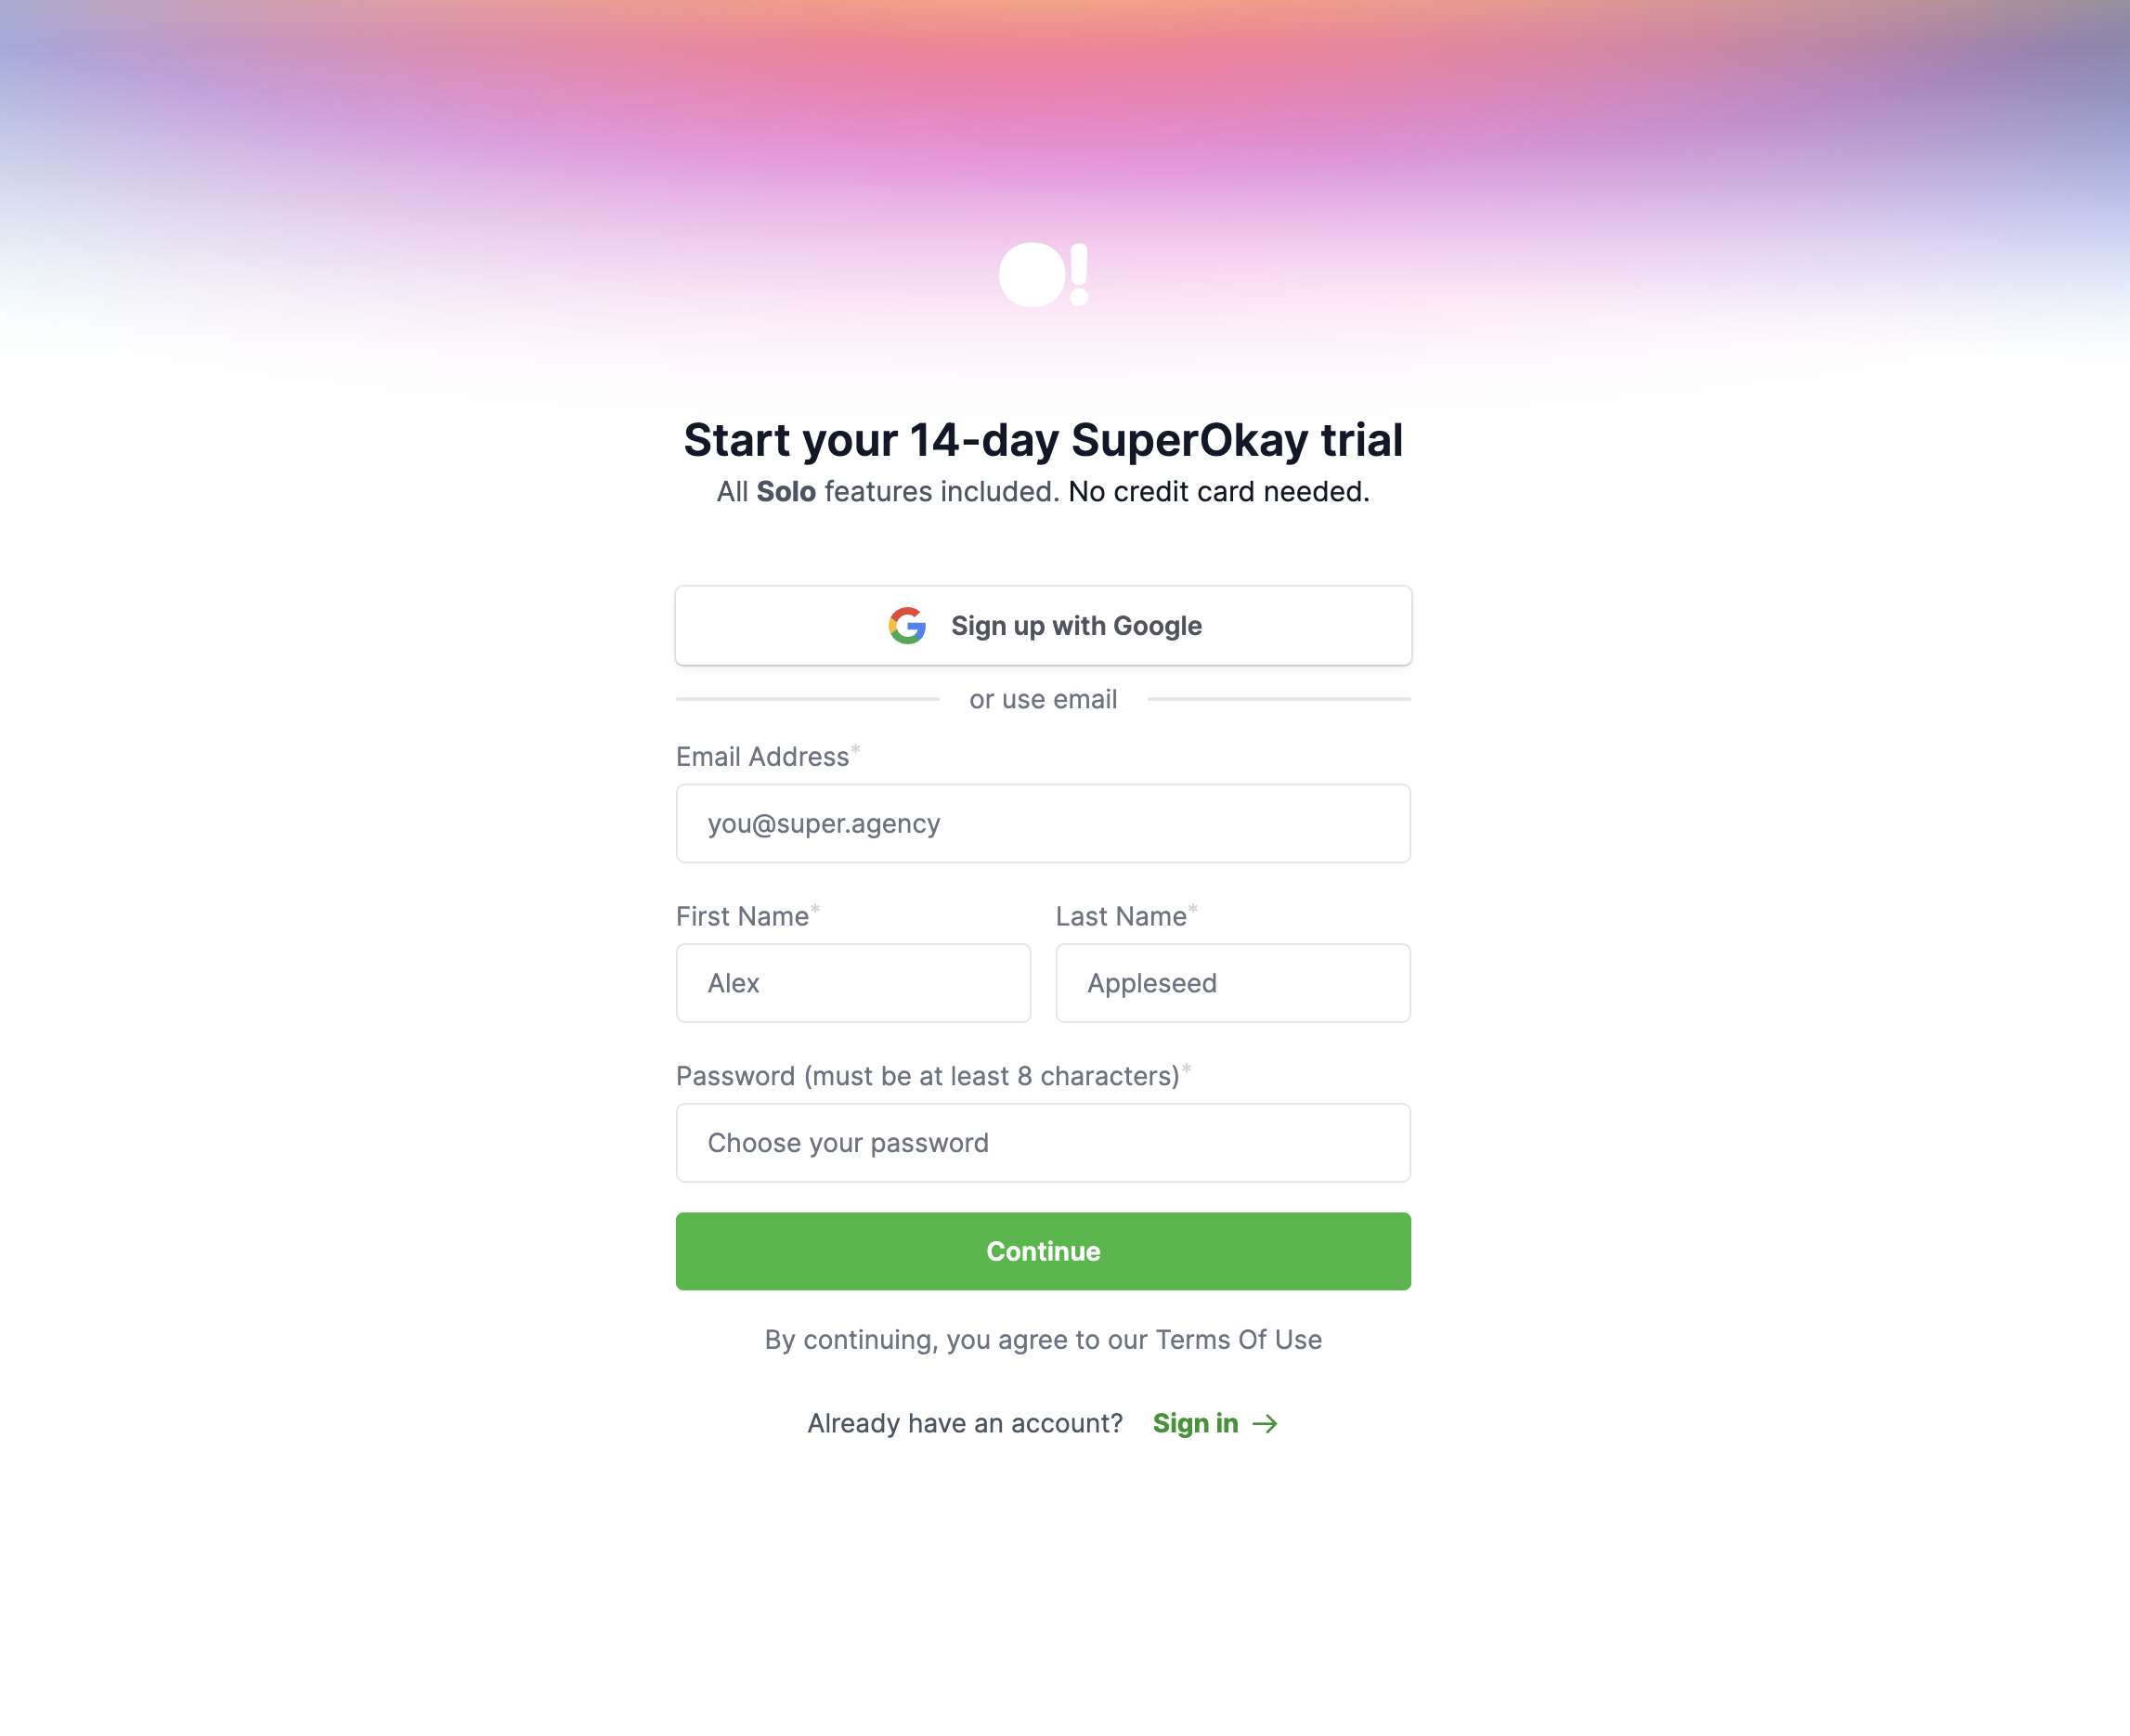Click the Google "G" icon
This screenshot has width=2130, height=1736.
(x=907, y=626)
